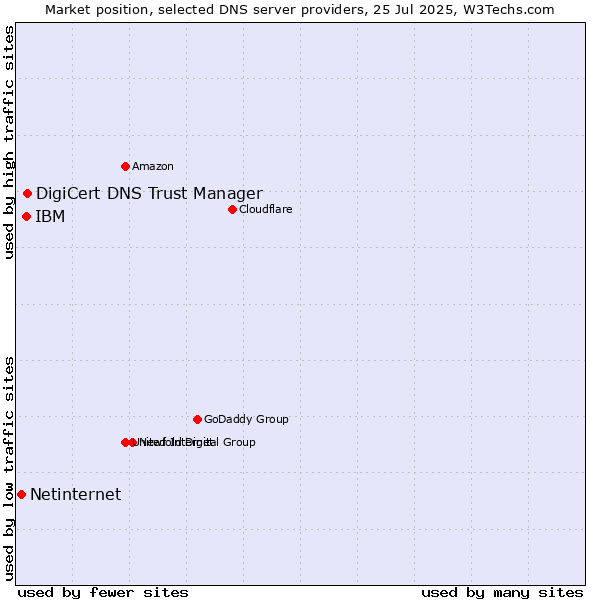Click the chart title mentioning W3Techs.com
The width and height of the screenshot is (600, 600).
point(300,10)
